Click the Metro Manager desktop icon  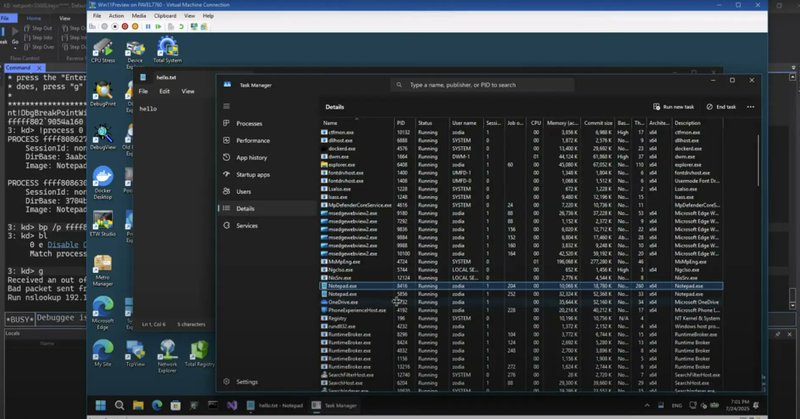click(103, 270)
